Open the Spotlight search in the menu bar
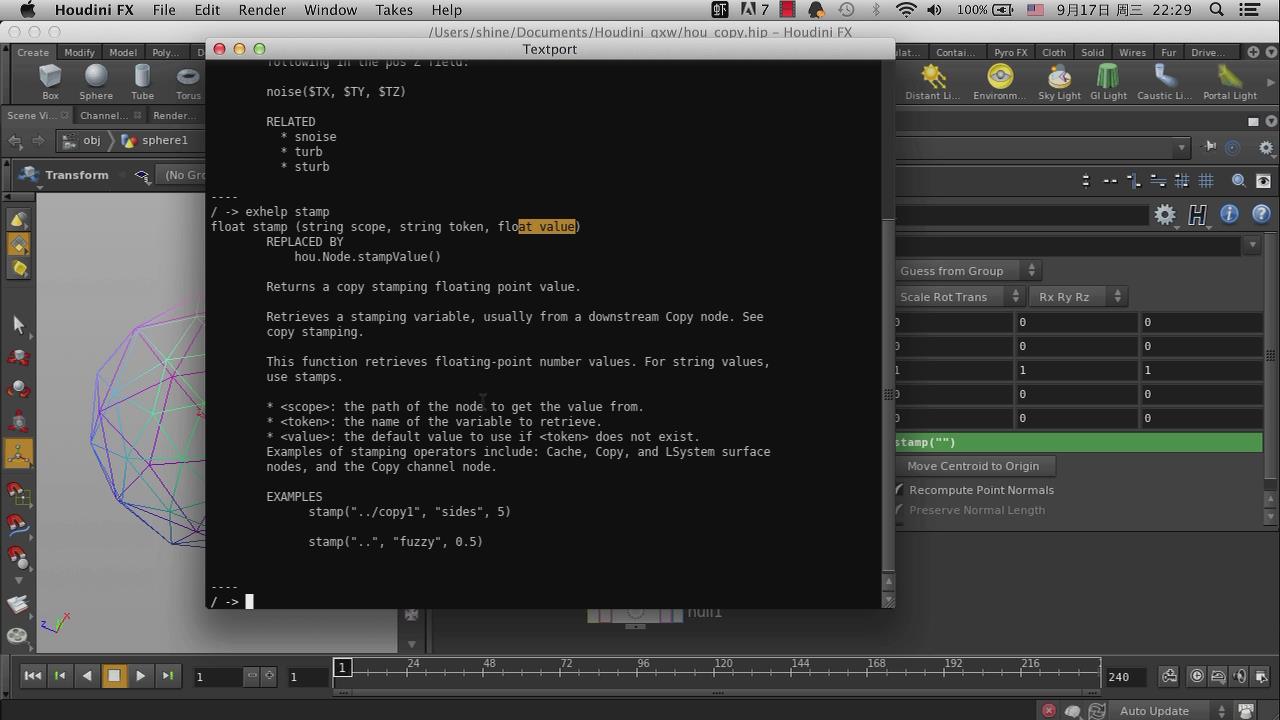The height and width of the screenshot is (720, 1280). (x=1216, y=10)
